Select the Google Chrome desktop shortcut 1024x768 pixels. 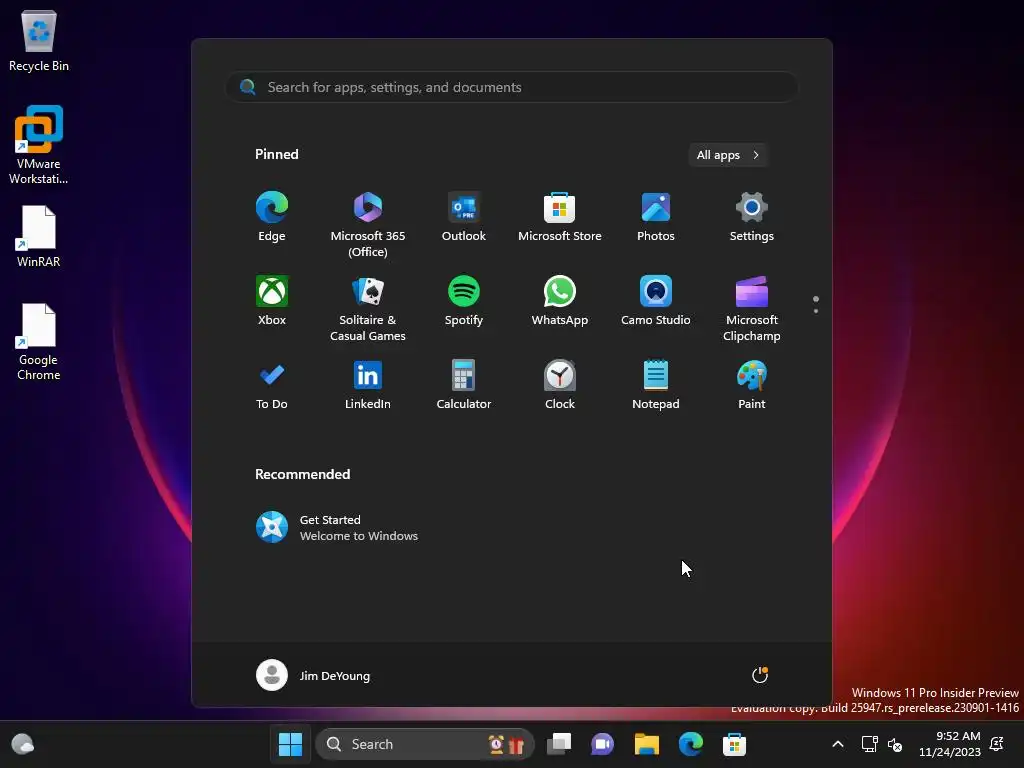click(x=39, y=342)
